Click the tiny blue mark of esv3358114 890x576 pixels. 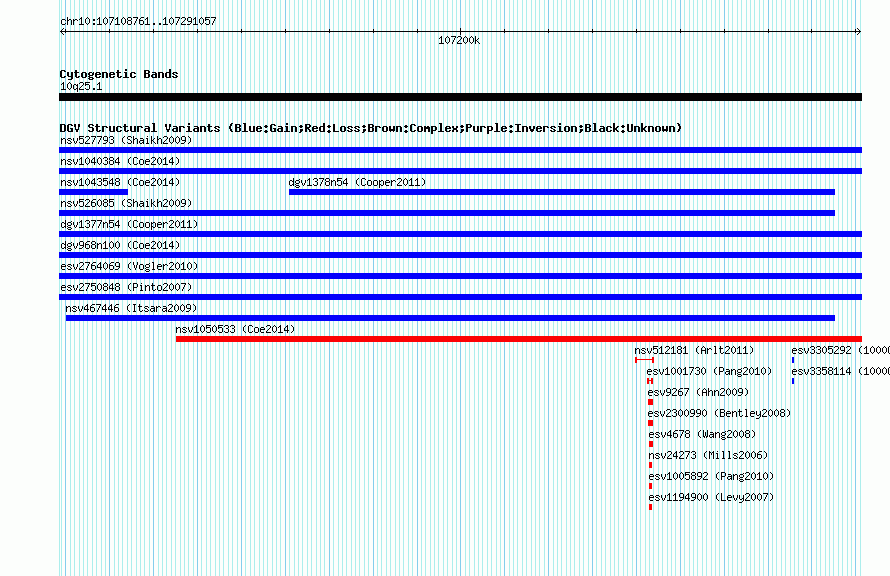[x=793, y=381]
